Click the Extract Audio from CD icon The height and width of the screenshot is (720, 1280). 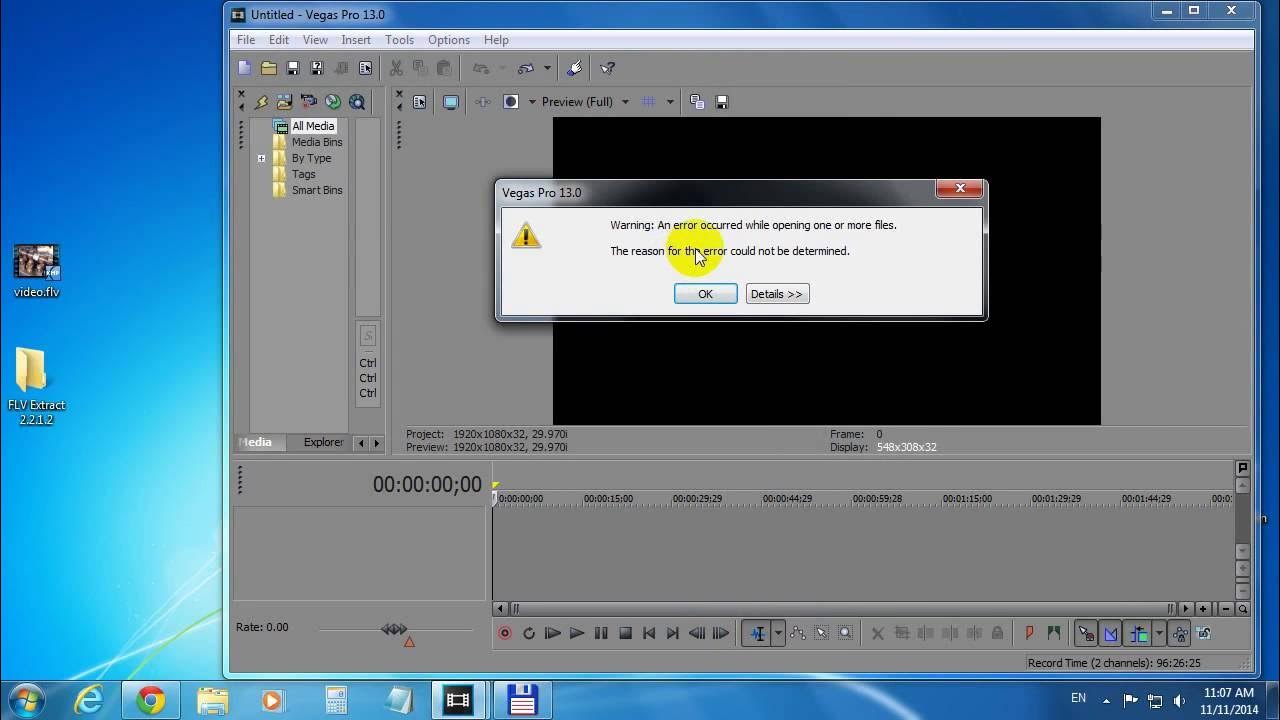click(x=333, y=102)
